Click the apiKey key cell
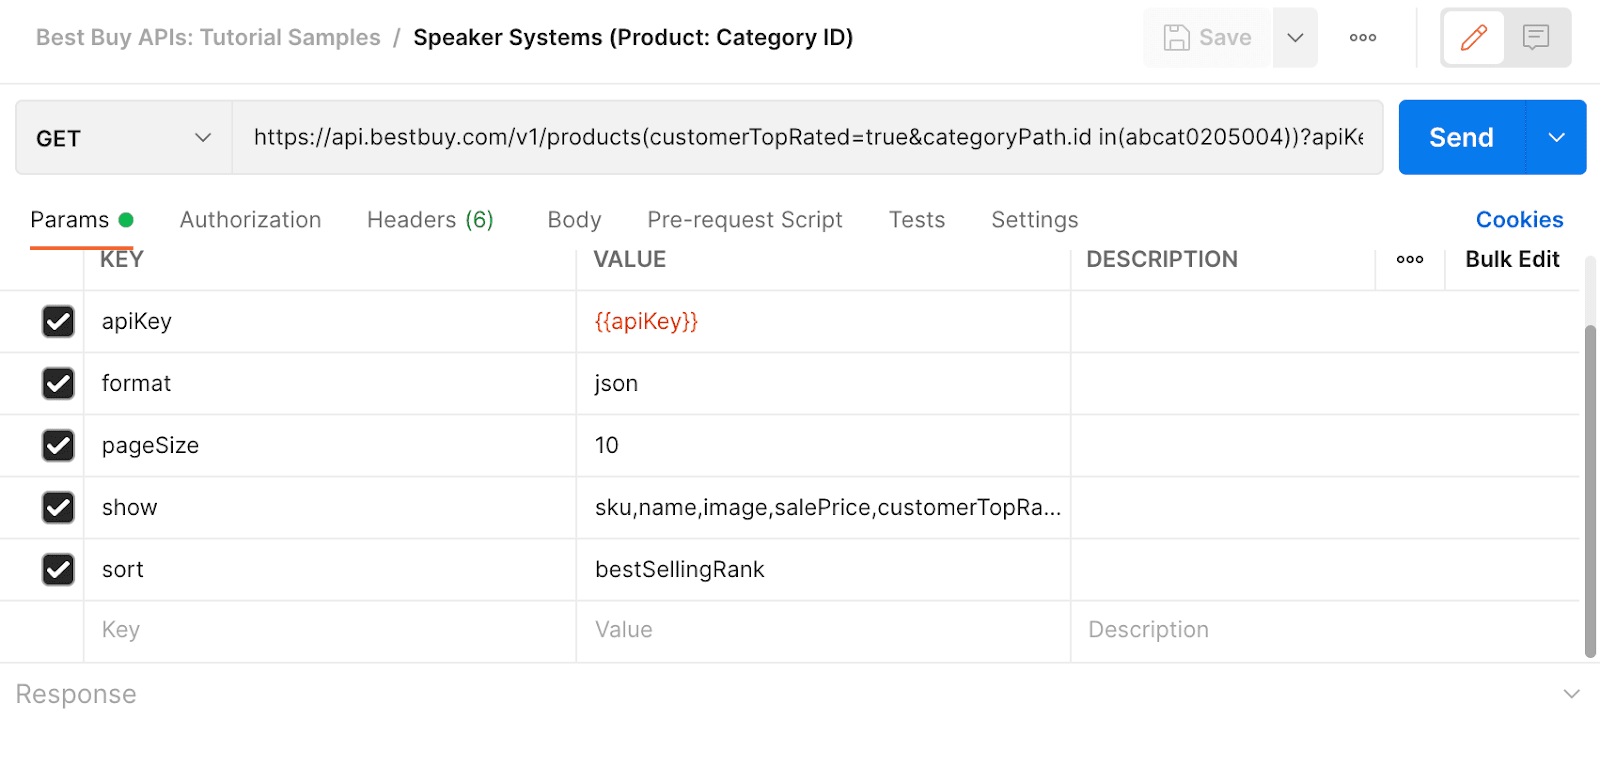Viewport: 1600px width, 782px height. click(330, 322)
